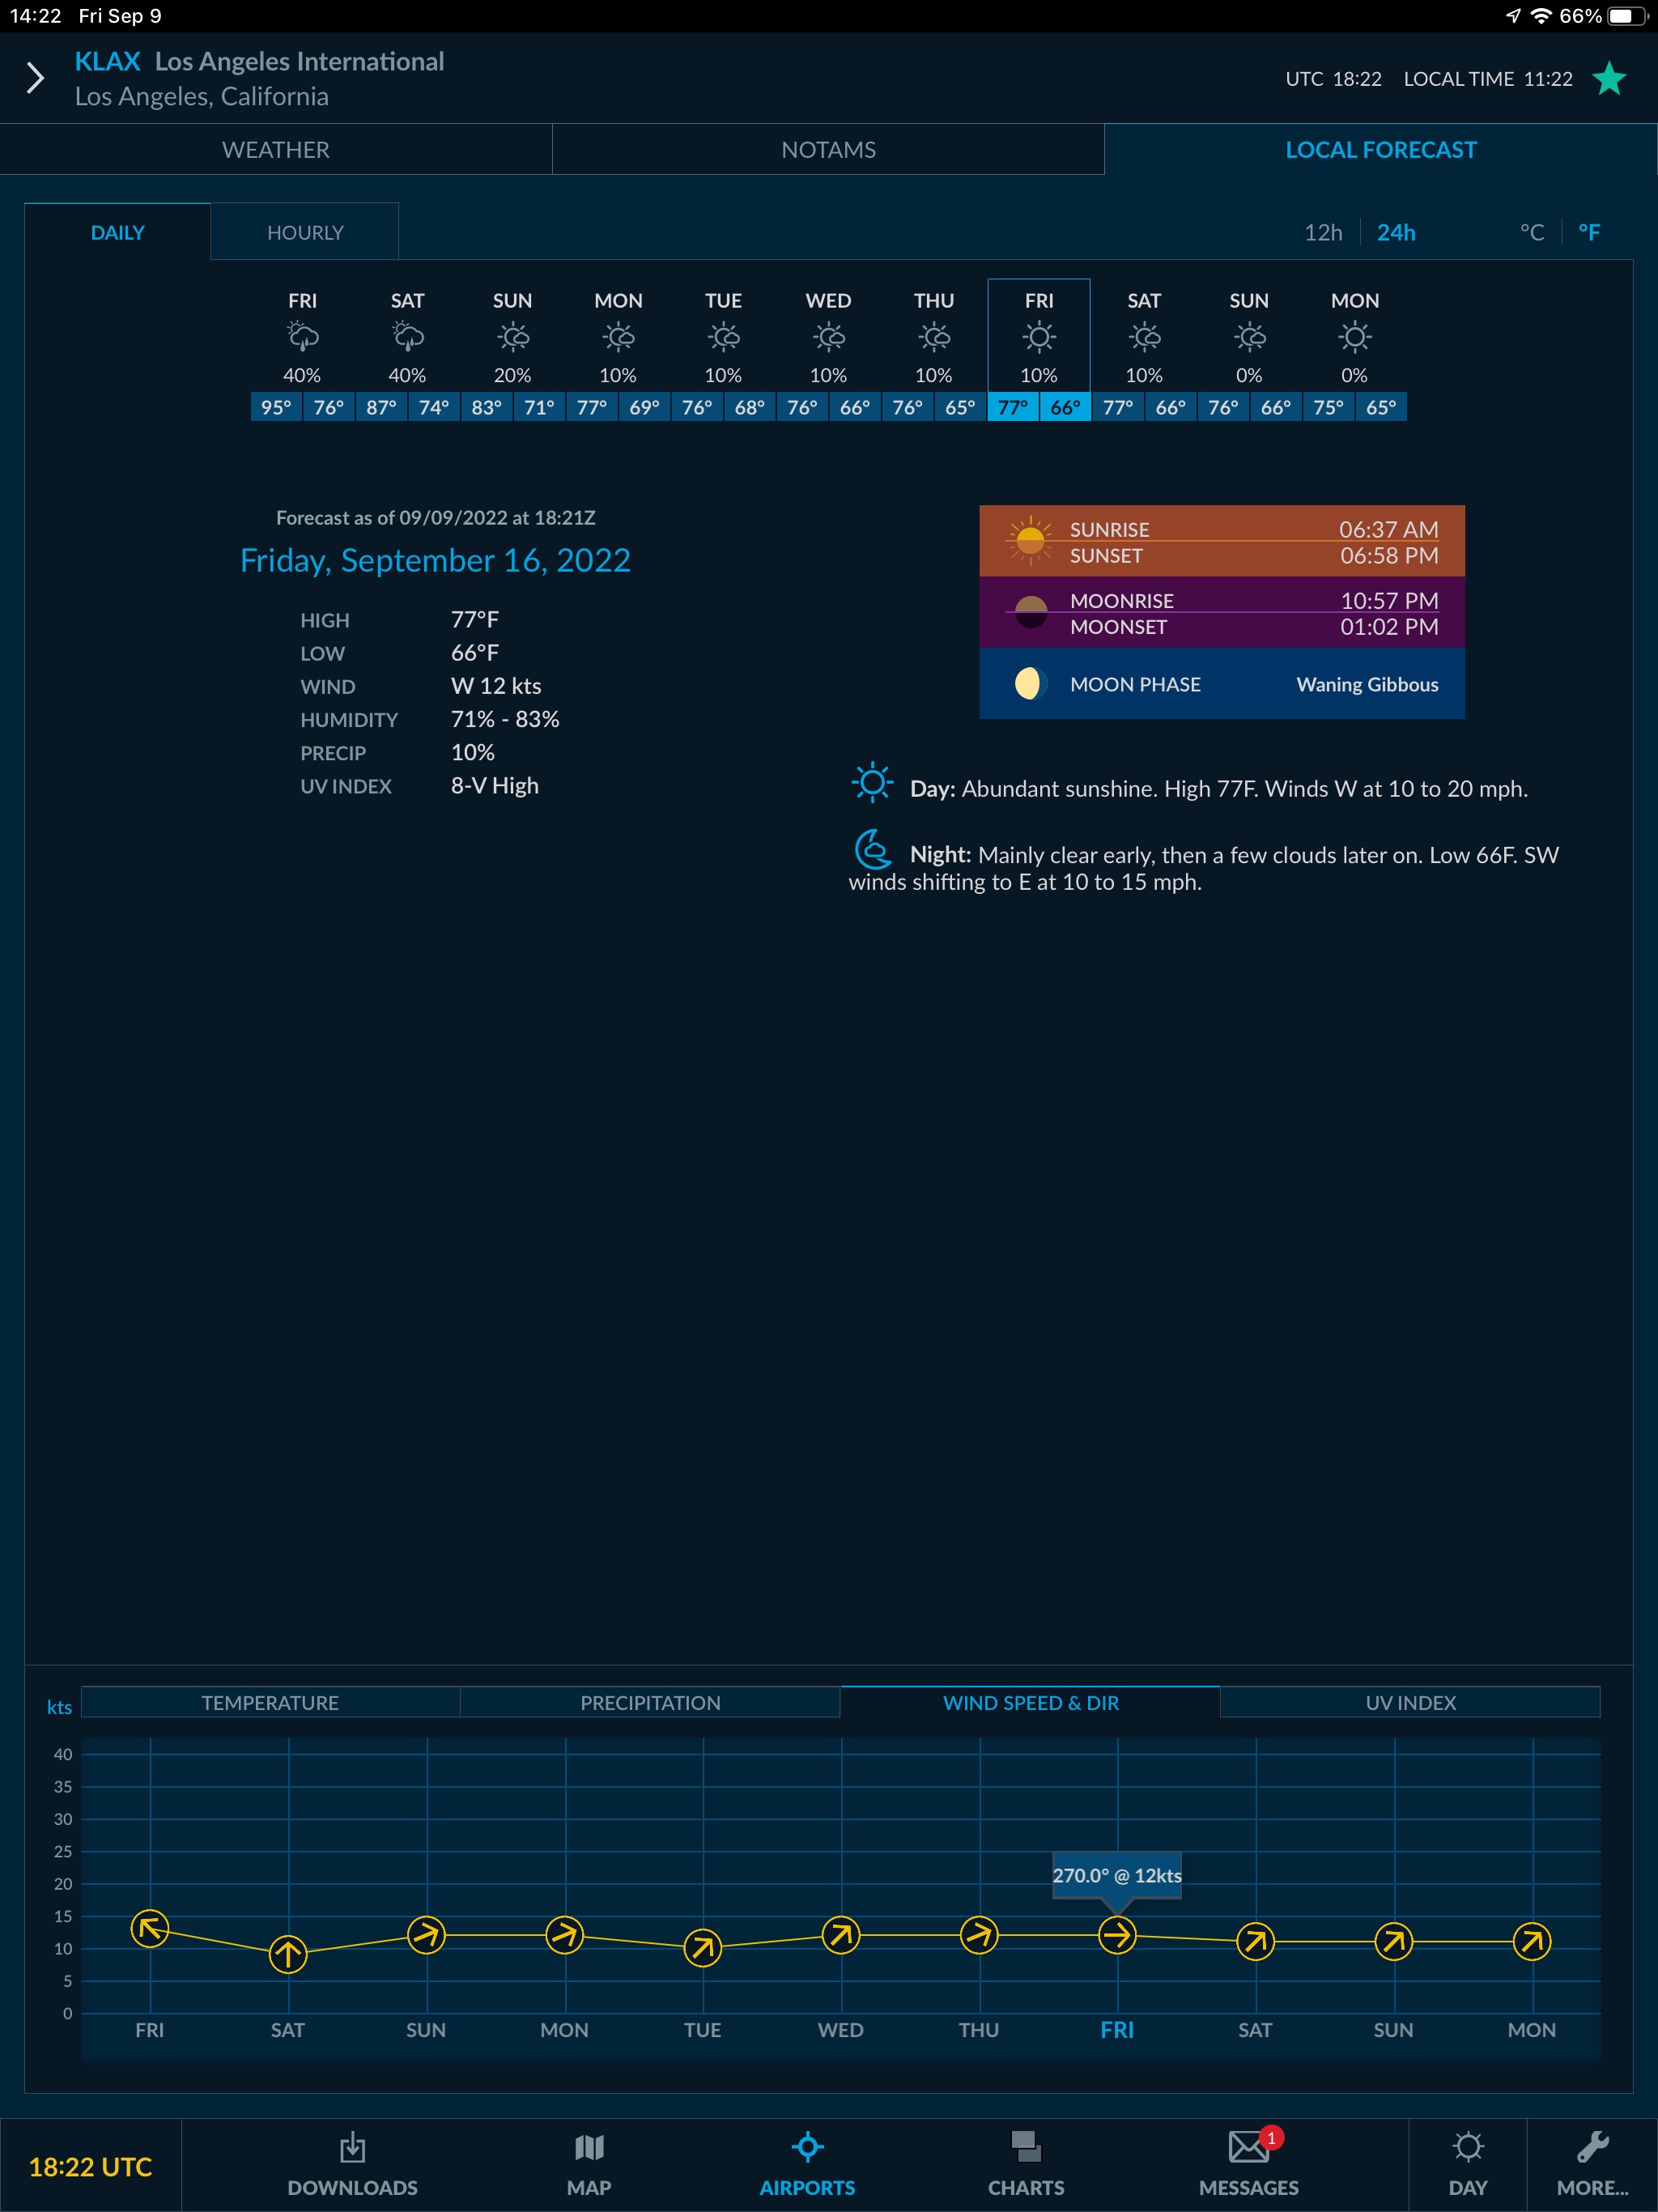The width and height of the screenshot is (1658, 2212).
Task: Click the WEATHER tab
Action: tap(277, 148)
